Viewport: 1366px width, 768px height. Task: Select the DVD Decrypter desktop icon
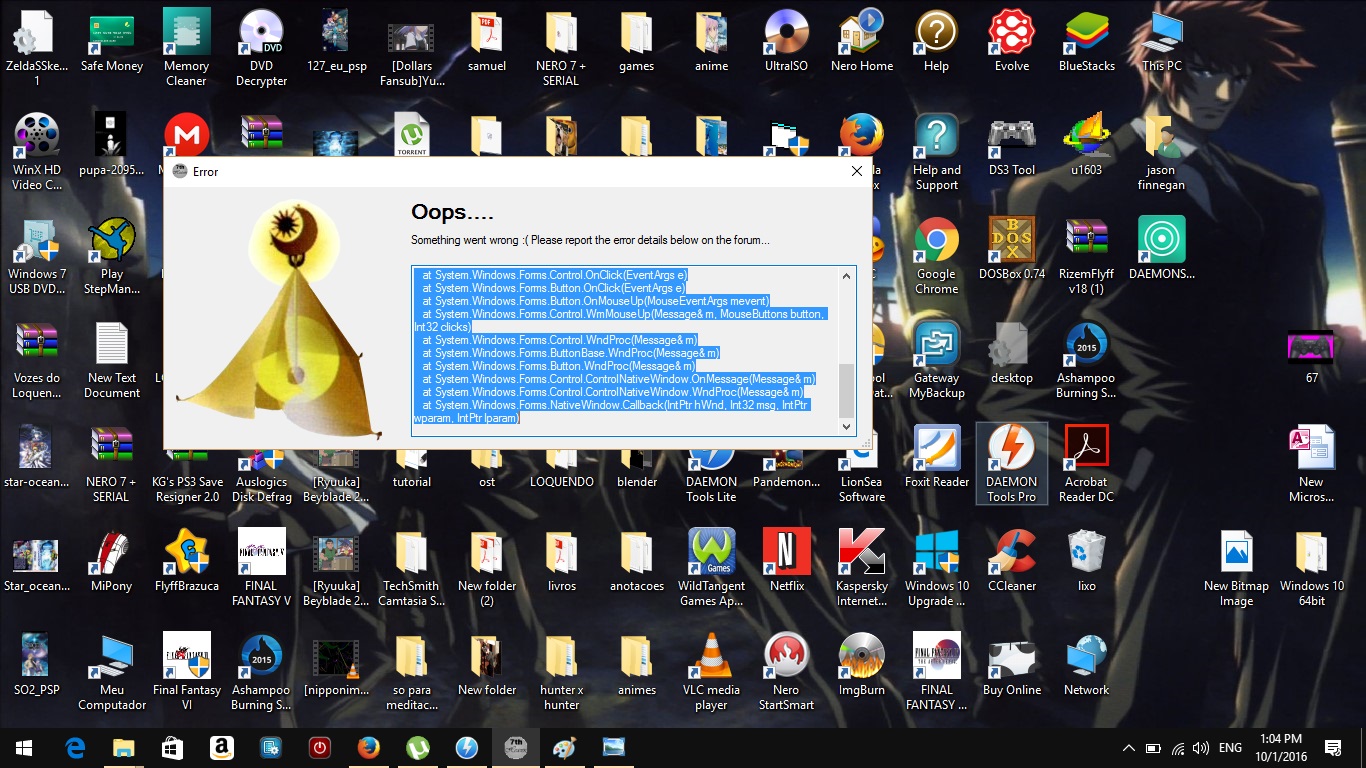(x=261, y=48)
